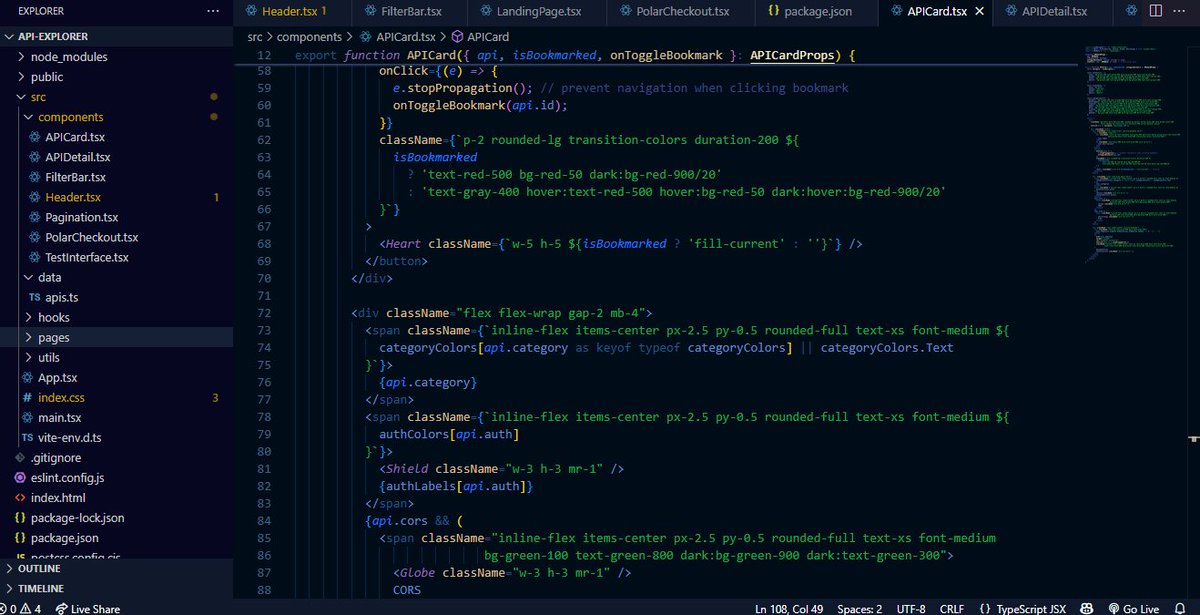Expand the pages folder
This screenshot has width=1200, height=615.
tap(53, 337)
